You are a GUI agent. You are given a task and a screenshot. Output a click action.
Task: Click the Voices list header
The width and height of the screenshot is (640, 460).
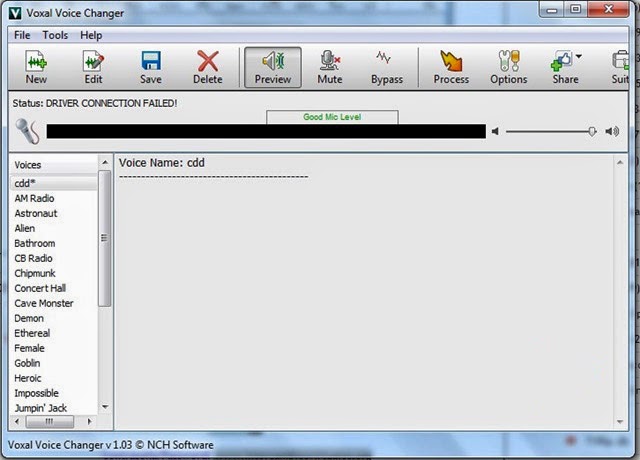pyautogui.click(x=54, y=165)
